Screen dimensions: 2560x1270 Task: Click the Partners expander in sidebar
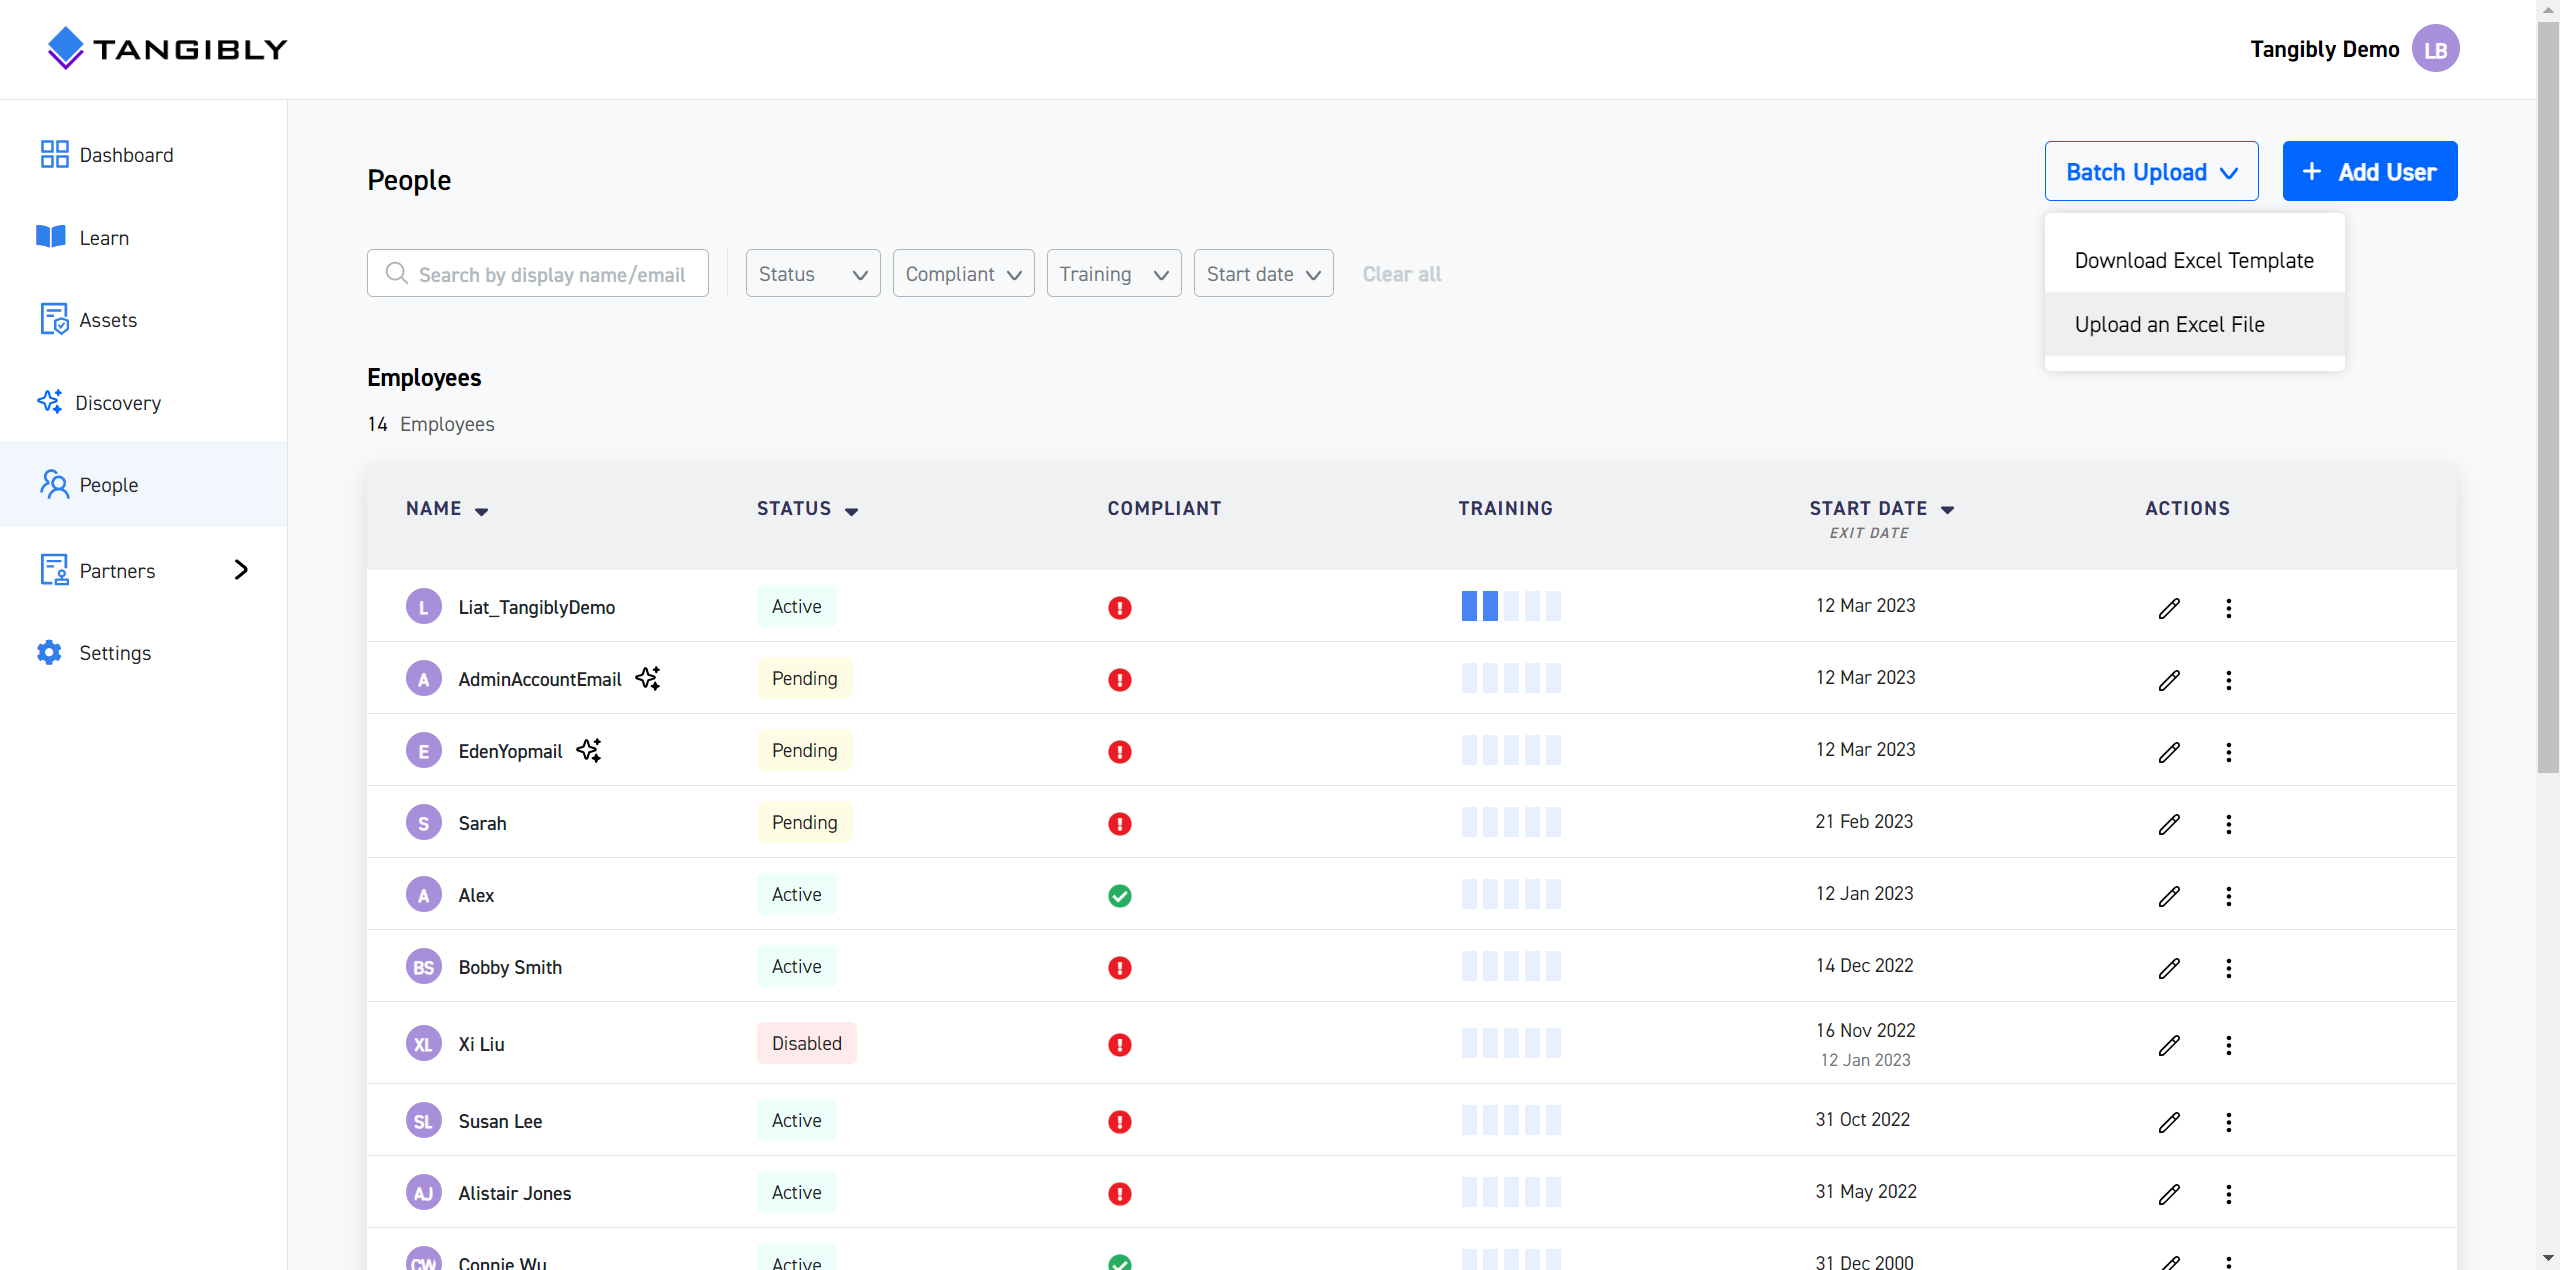click(242, 570)
